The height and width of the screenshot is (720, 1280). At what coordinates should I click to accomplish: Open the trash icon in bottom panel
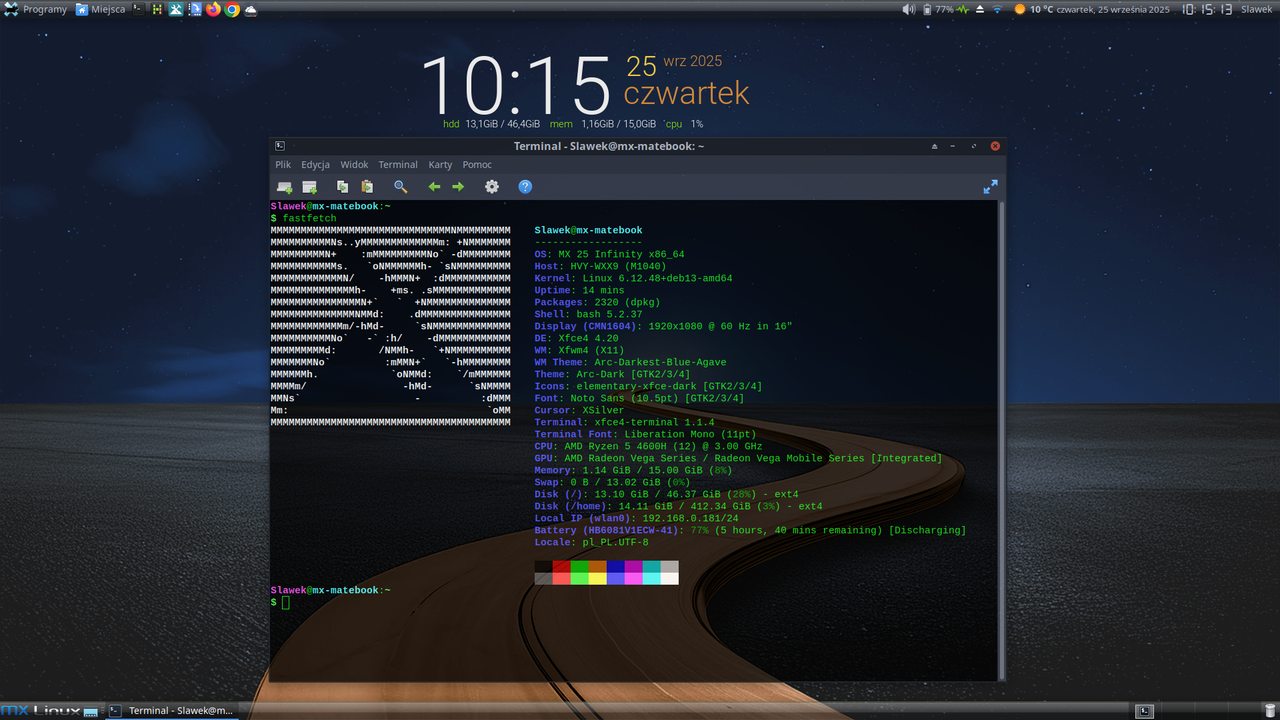click(1270, 710)
